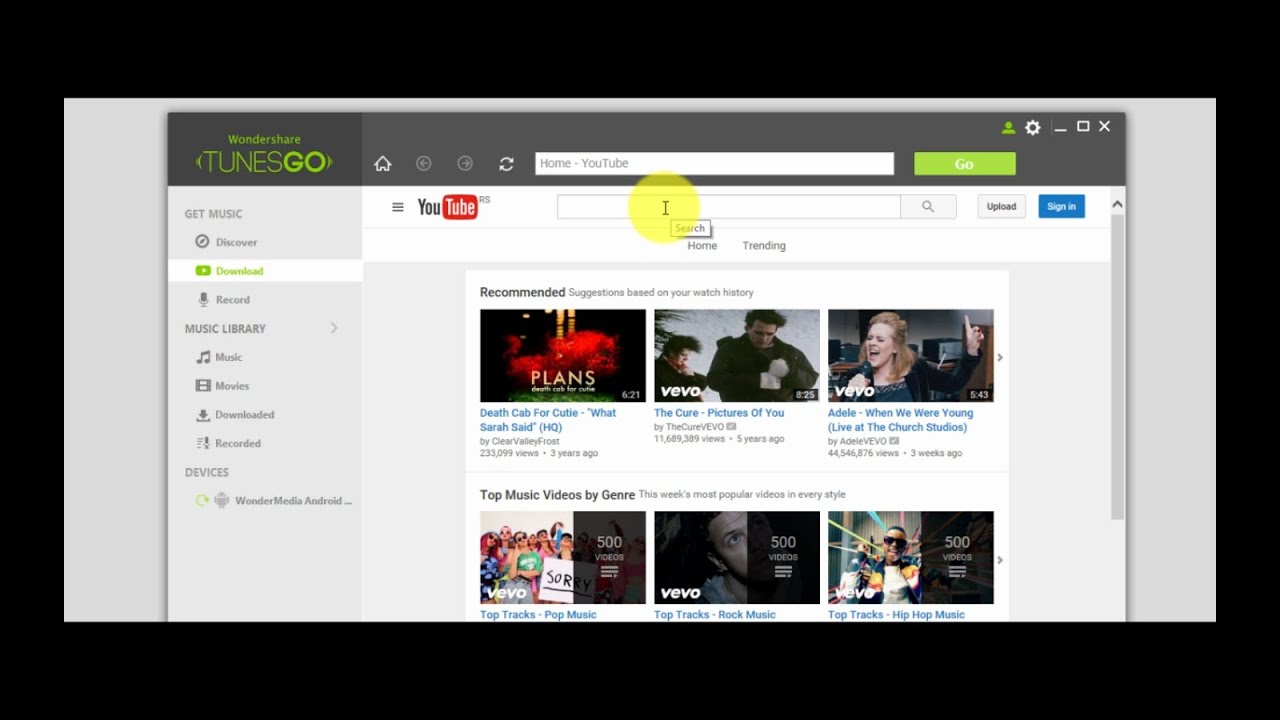1280x720 pixels.
Task: Open the Downloaded list
Action: [245, 415]
